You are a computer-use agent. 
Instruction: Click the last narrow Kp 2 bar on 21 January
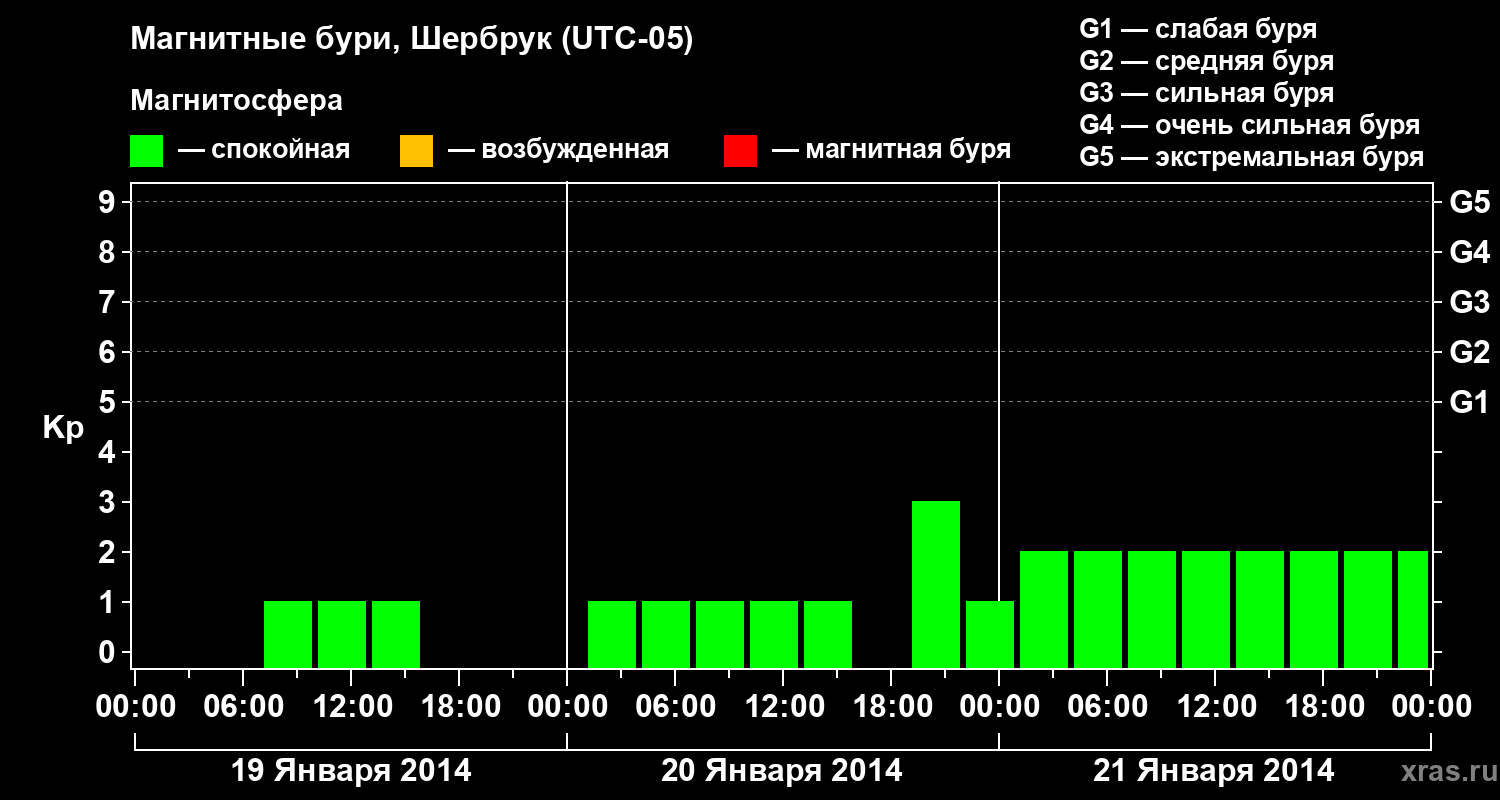[x=1413, y=609]
